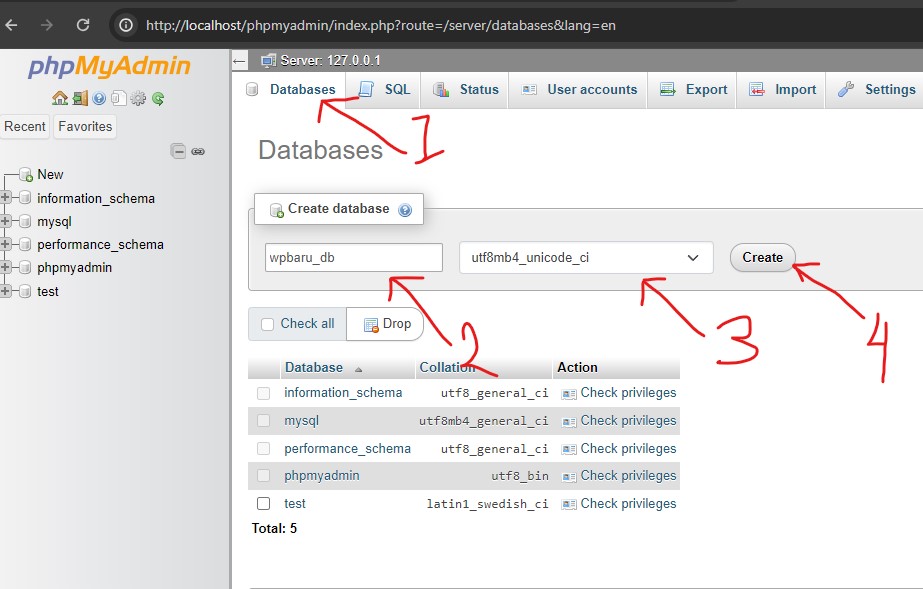Select the information_schema row checkbox

(x=263, y=393)
